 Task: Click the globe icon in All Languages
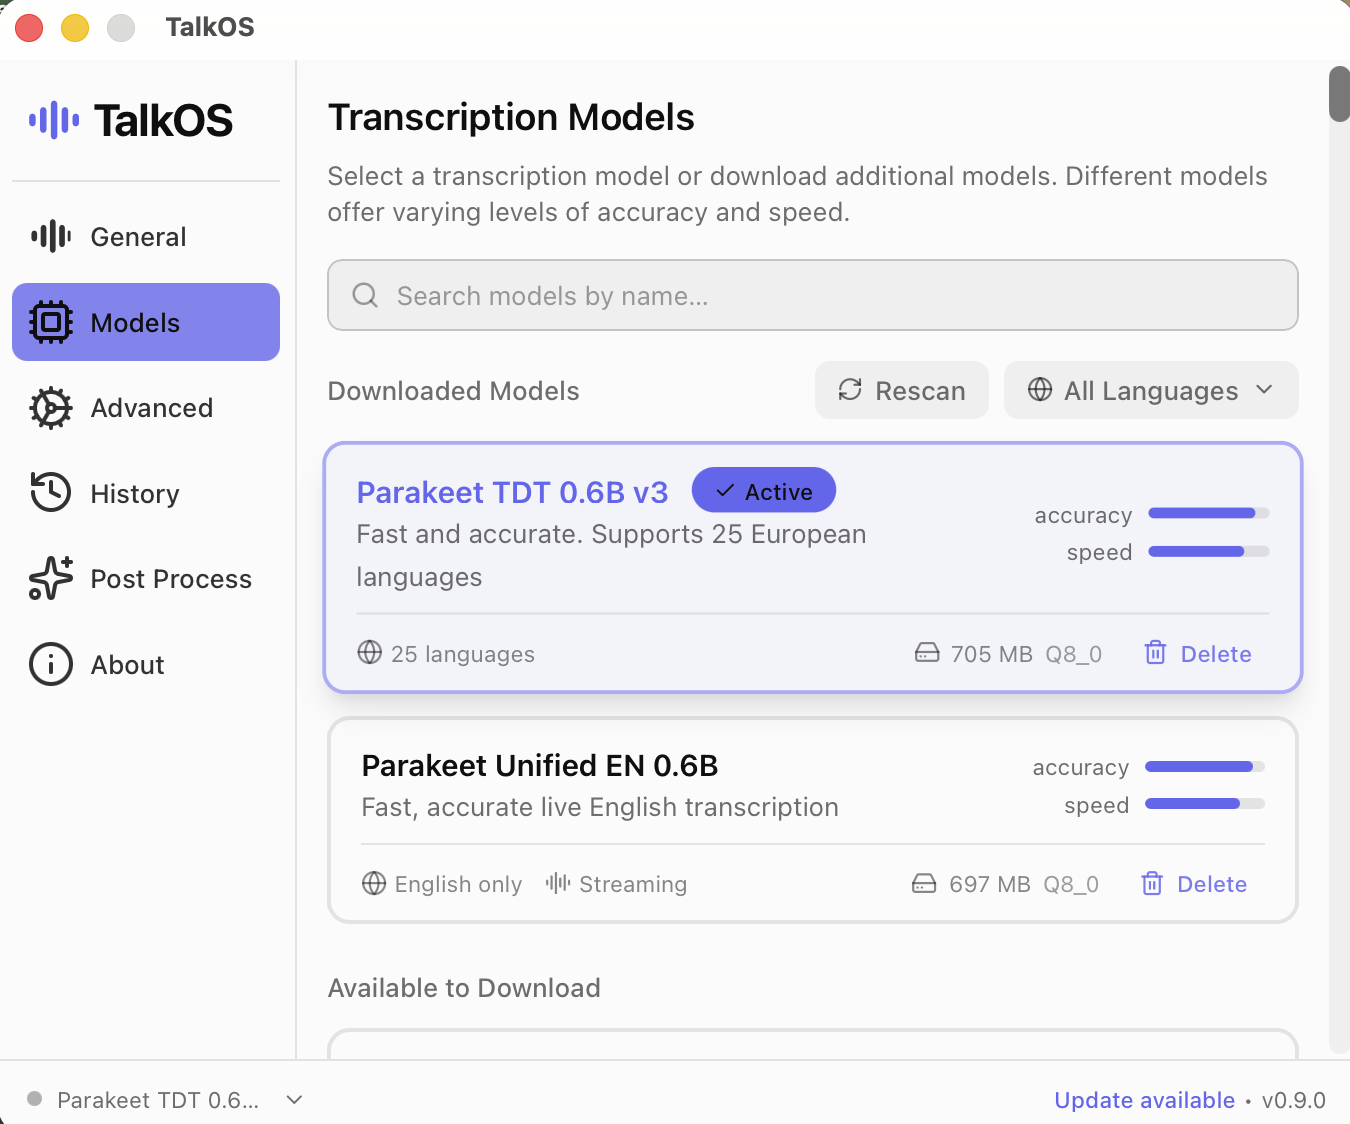click(1040, 390)
